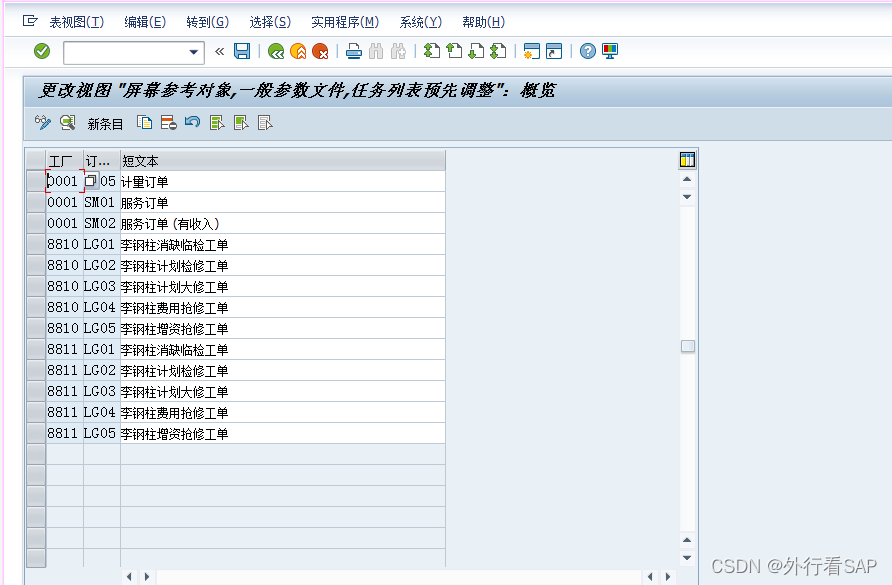Go to the previous page icon
This screenshot has height=585, width=892.
point(454,51)
